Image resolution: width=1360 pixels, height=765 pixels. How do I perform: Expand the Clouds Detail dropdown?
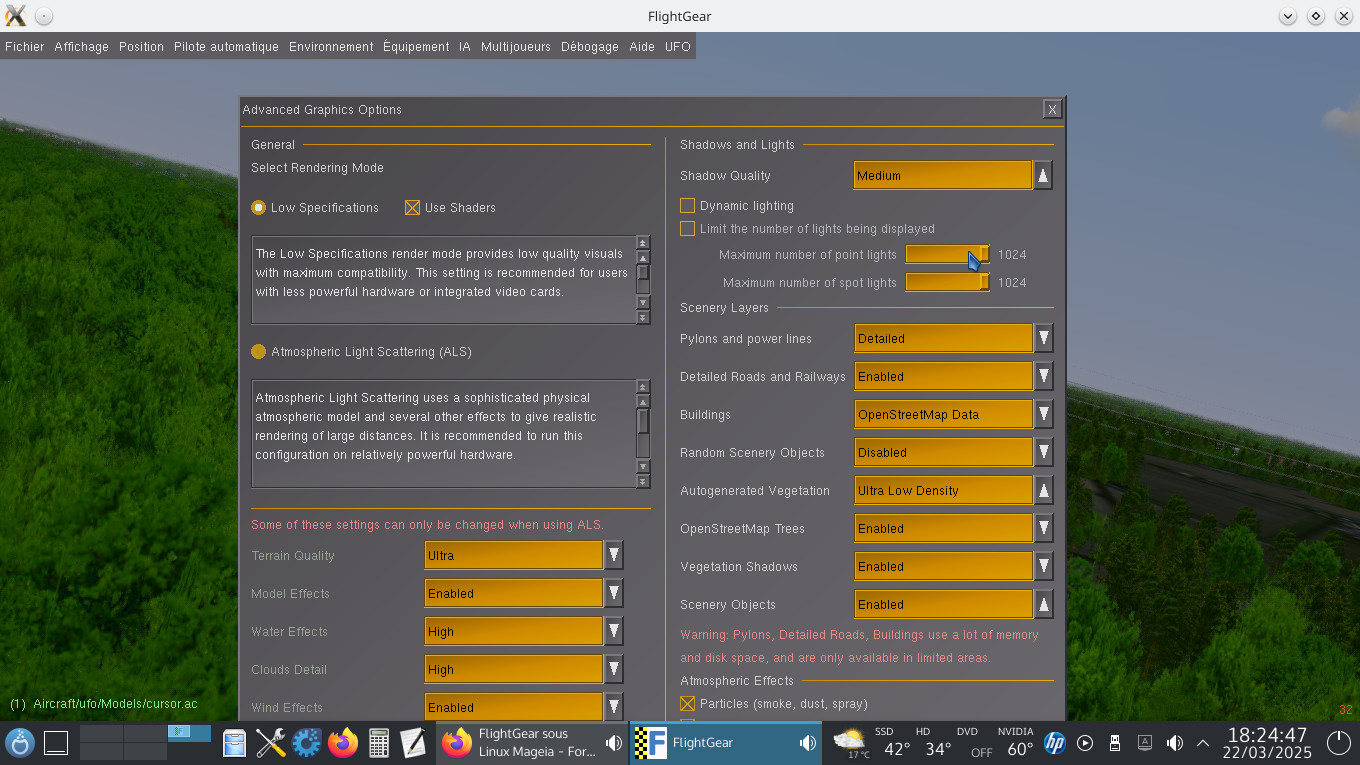614,670
